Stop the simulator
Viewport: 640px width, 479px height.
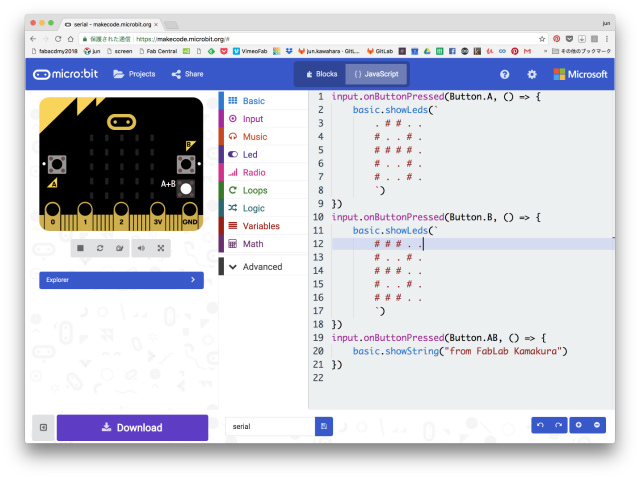(80, 248)
